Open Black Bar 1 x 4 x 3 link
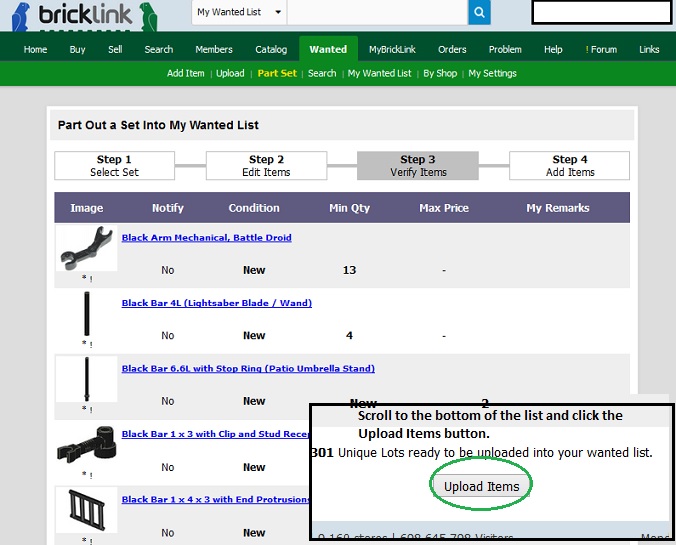 [x=216, y=500]
